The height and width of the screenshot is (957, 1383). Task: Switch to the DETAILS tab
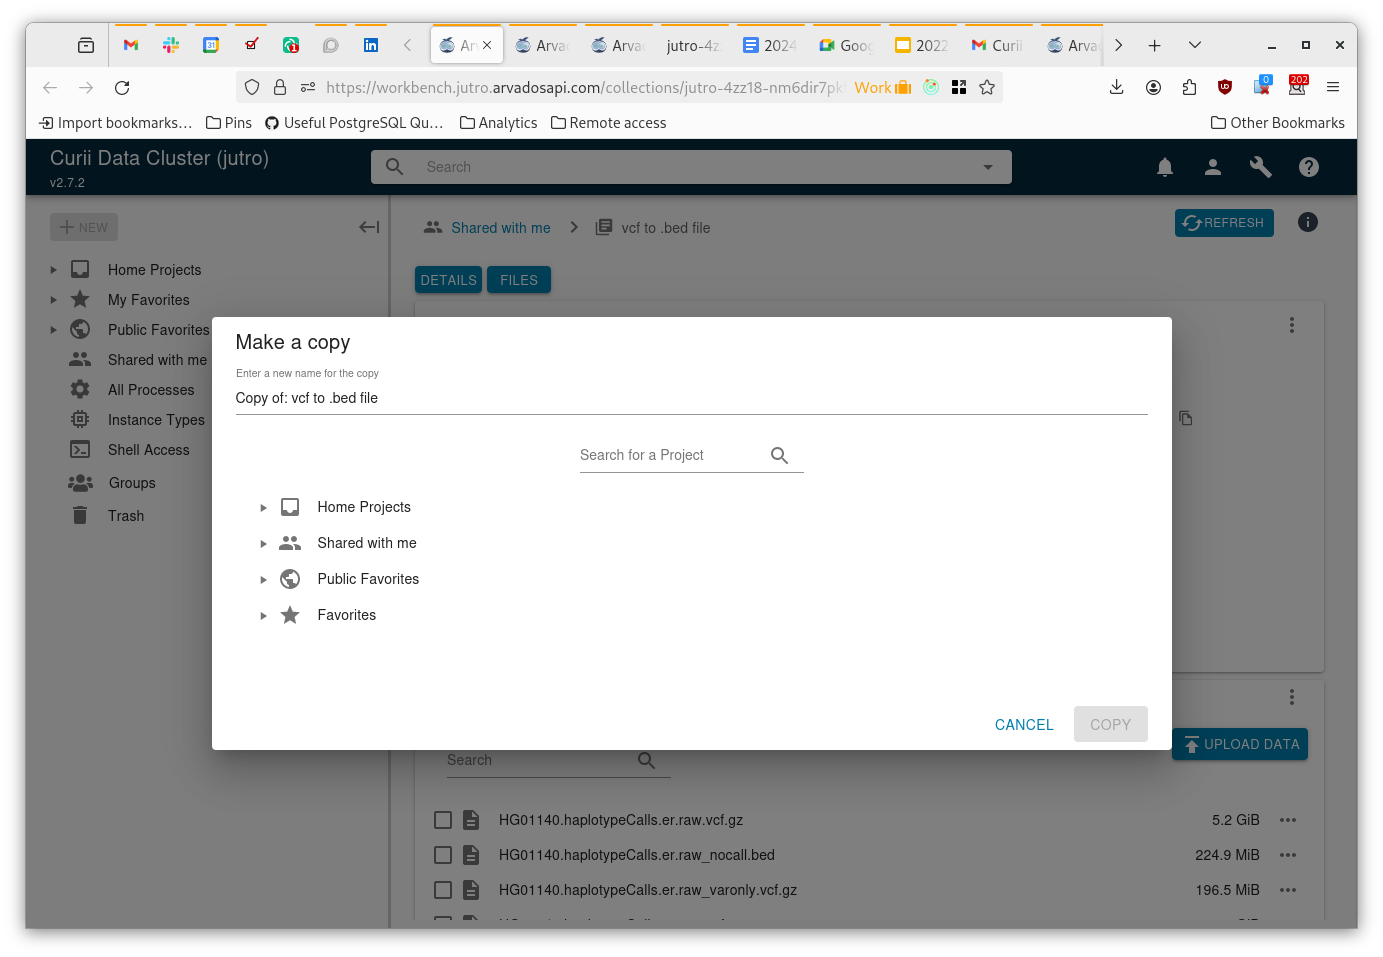click(x=448, y=280)
